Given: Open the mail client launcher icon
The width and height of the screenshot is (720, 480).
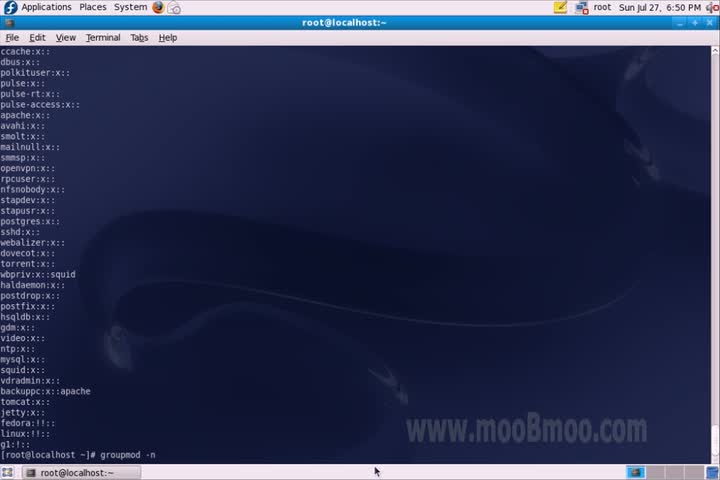Looking at the screenshot, I should click(174, 8).
